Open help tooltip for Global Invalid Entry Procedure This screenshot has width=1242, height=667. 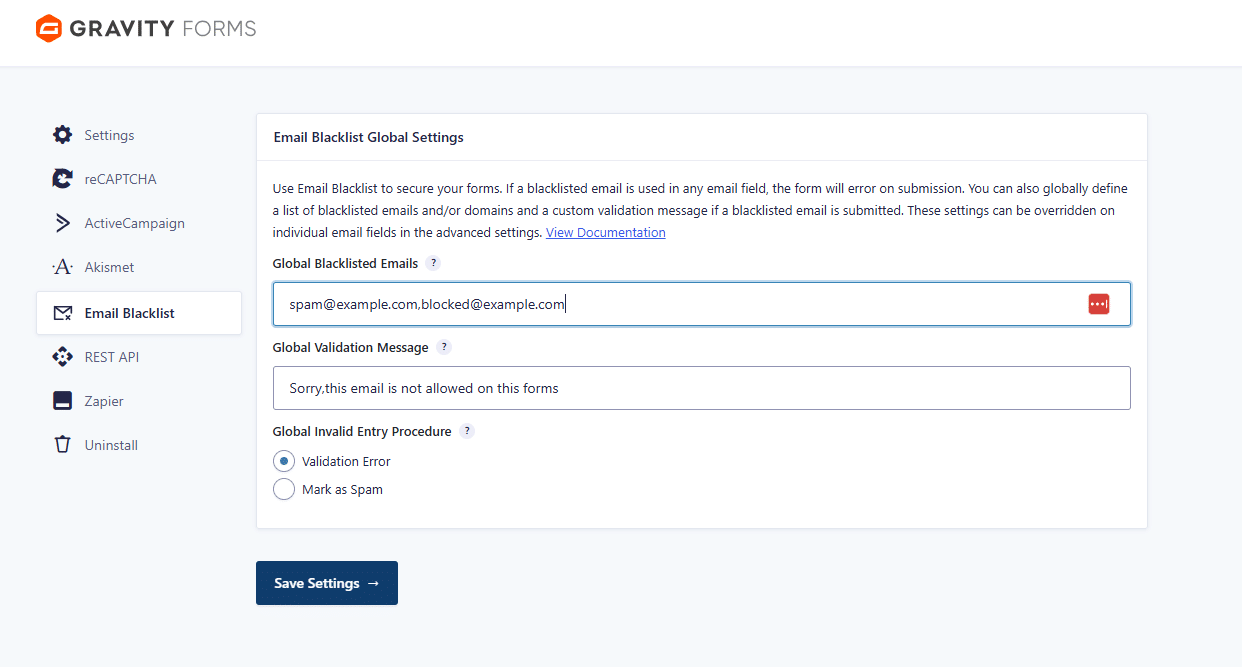467,431
